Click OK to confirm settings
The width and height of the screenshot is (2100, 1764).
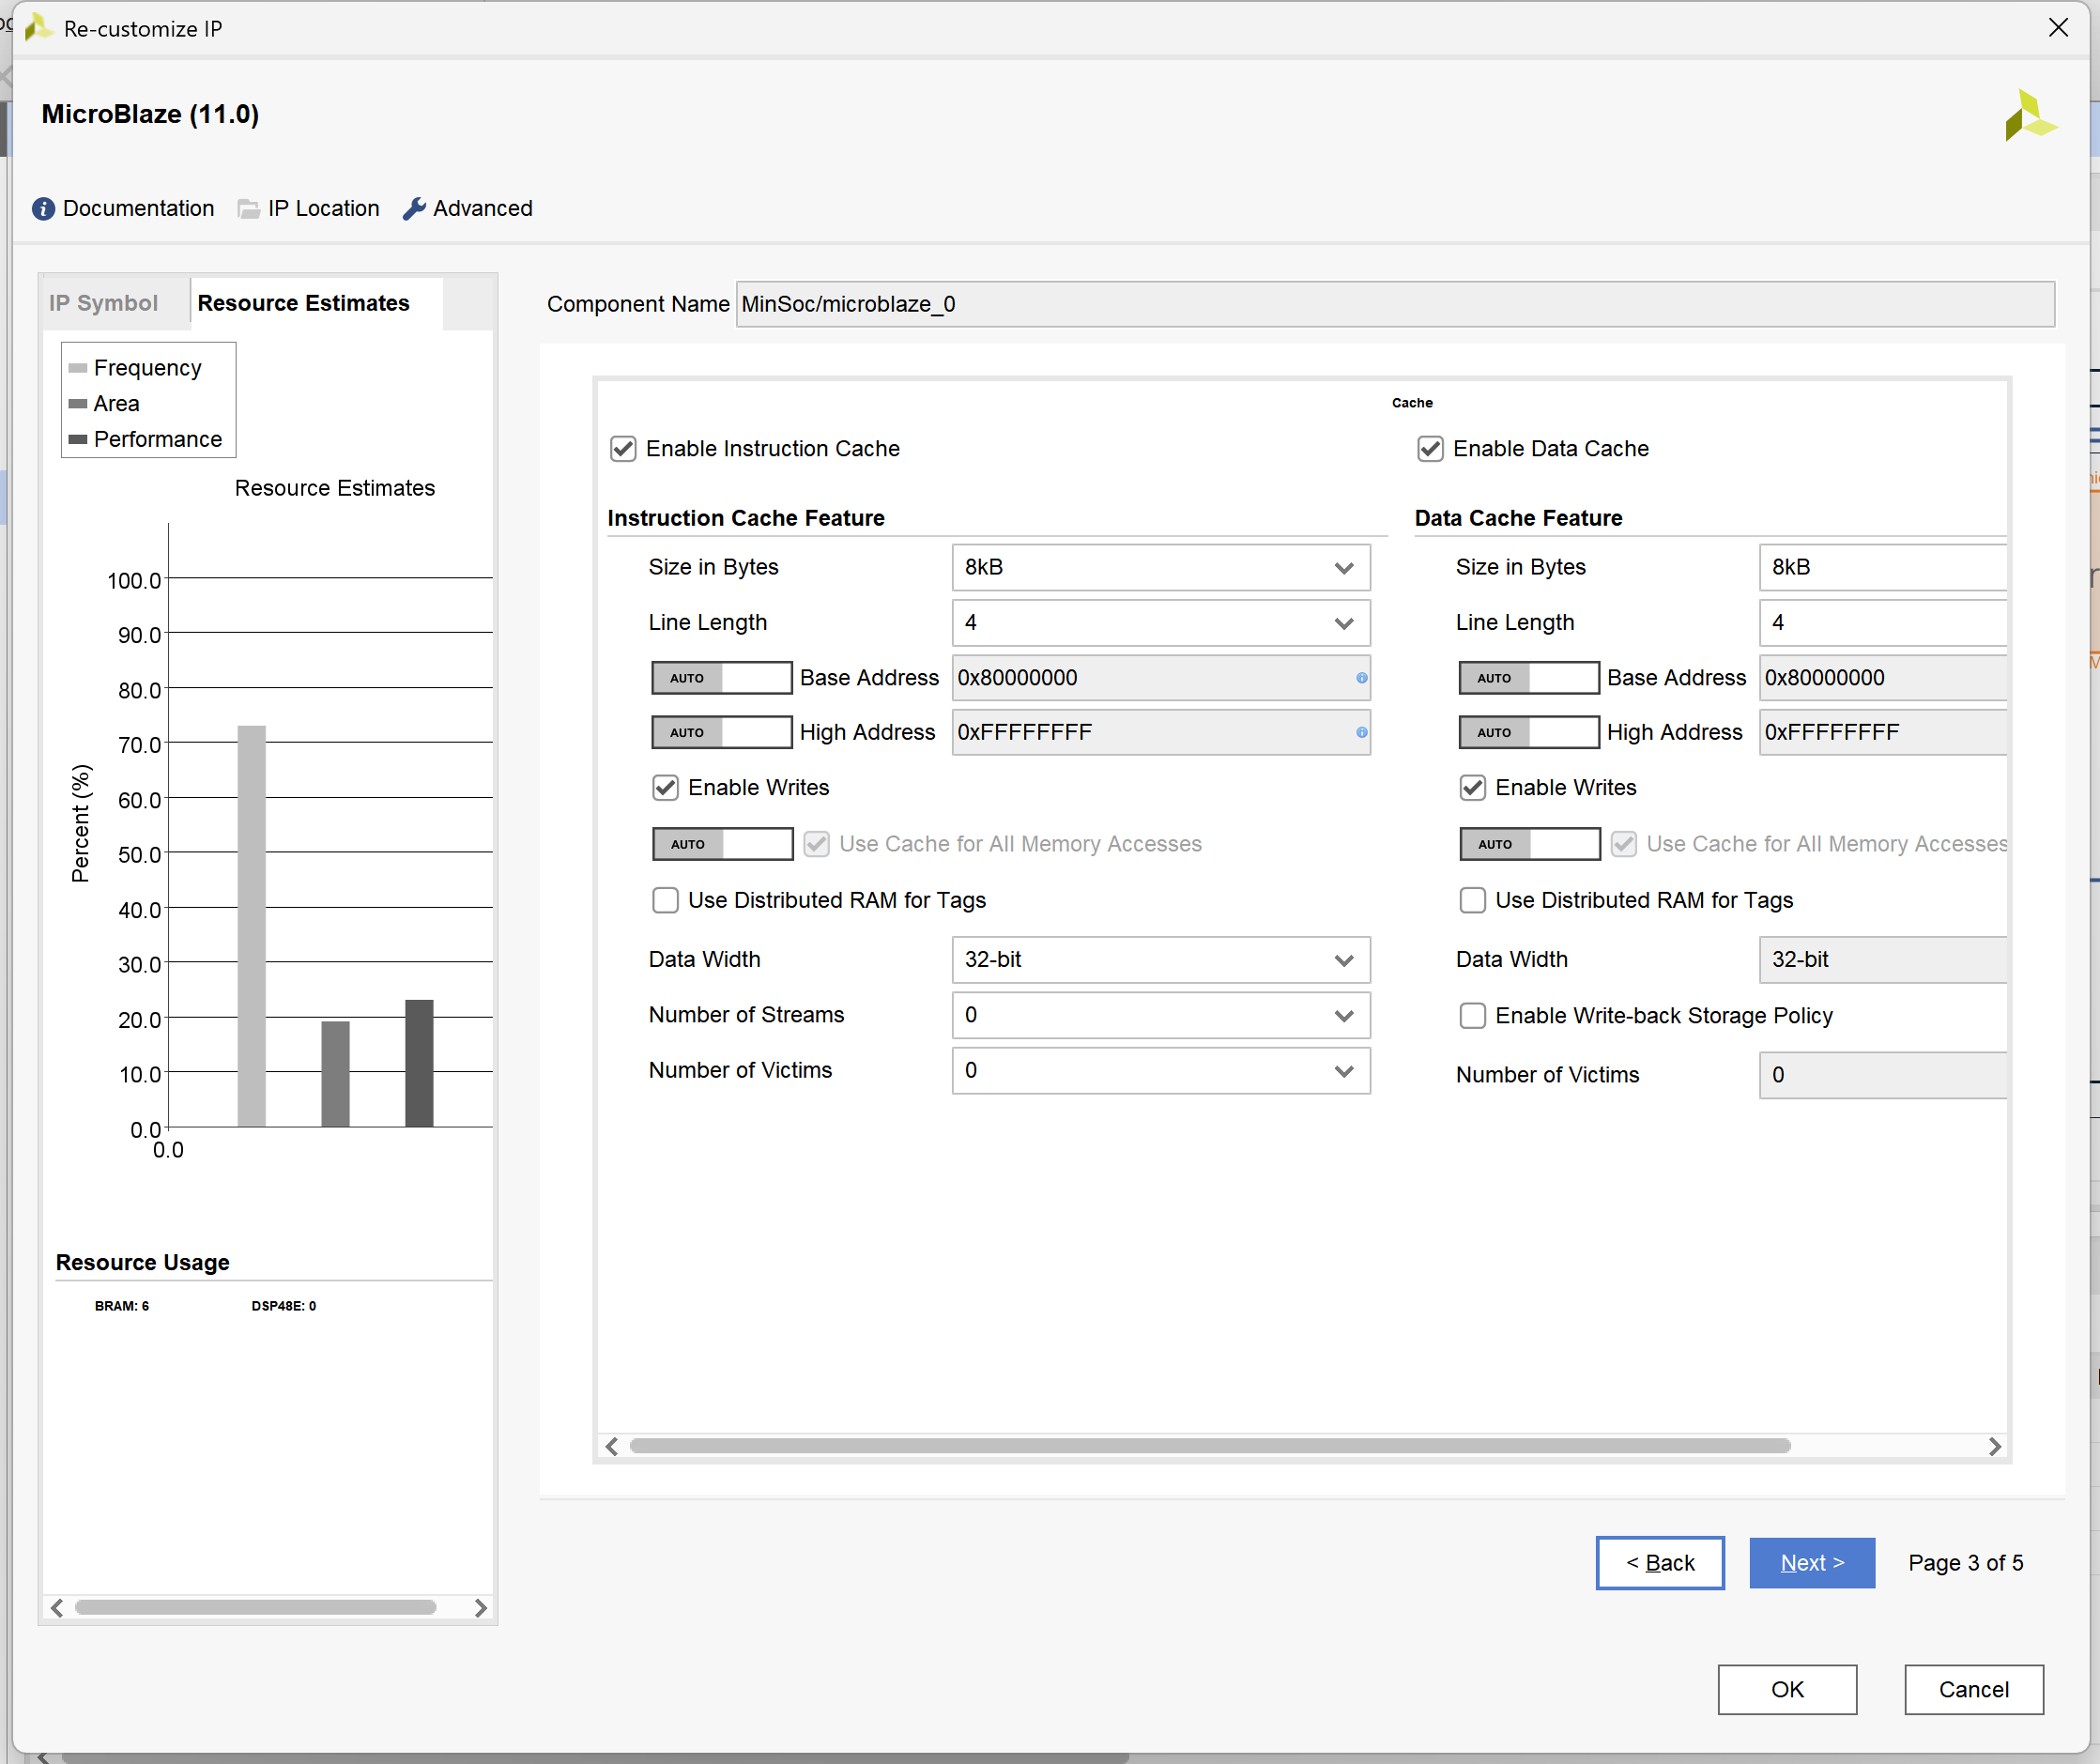1787,1689
